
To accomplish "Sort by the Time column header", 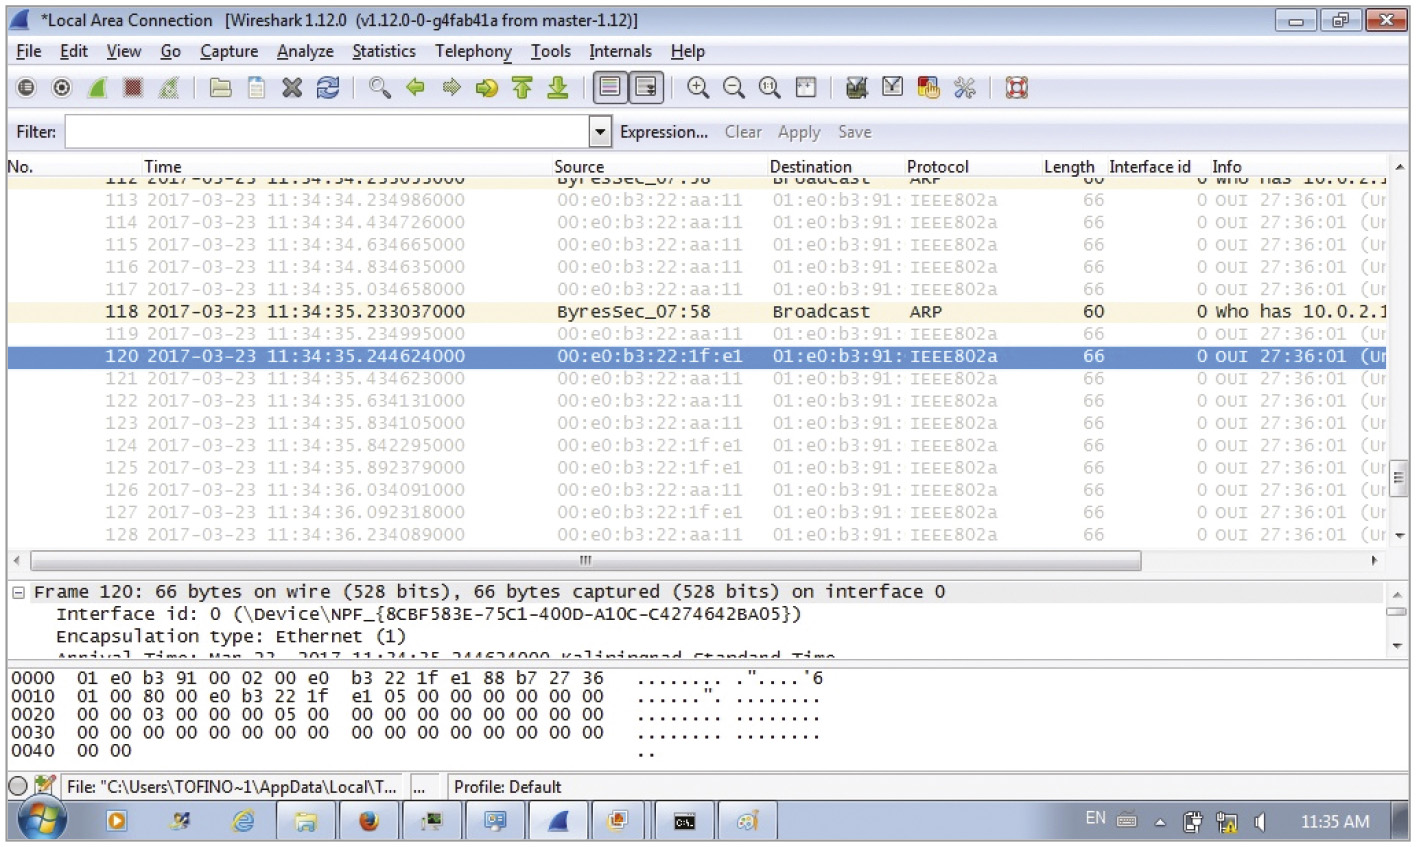I will [163, 166].
